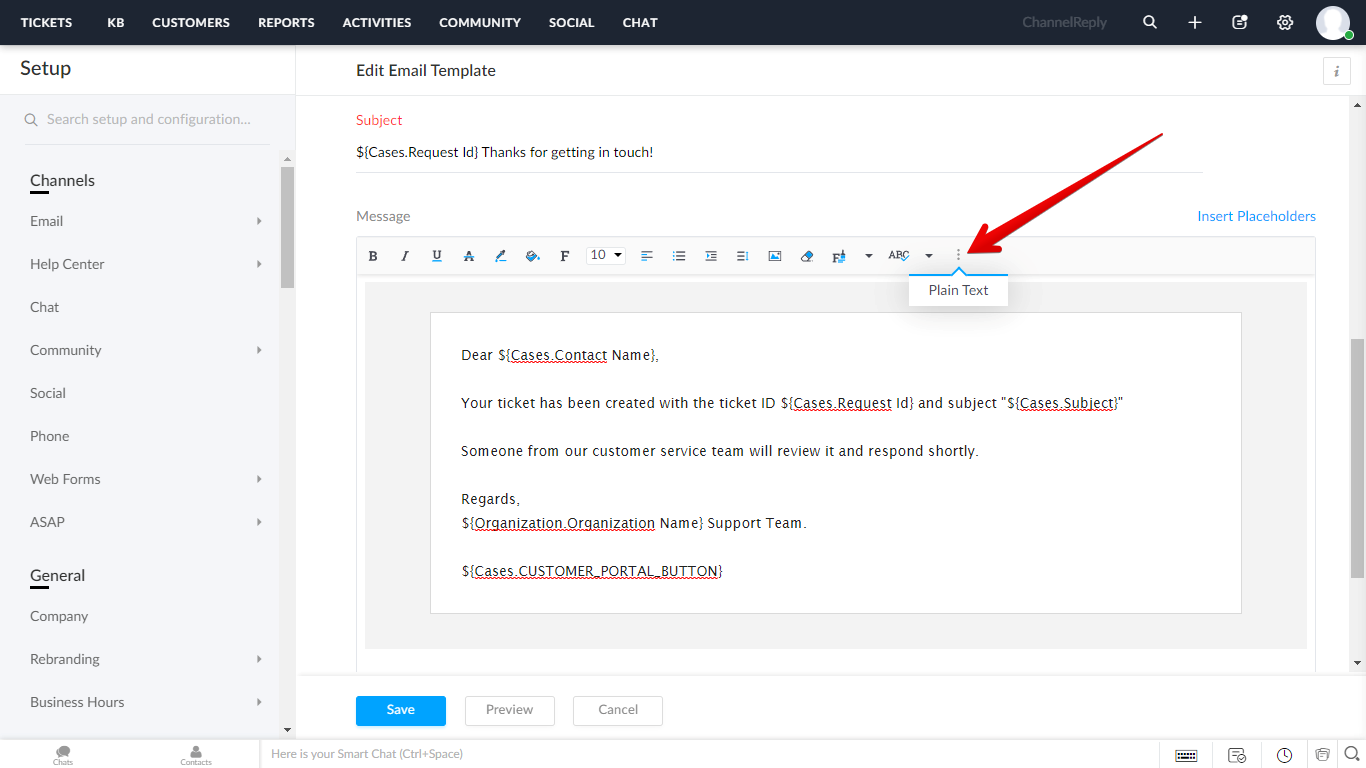Open the CHAT tab in top bar
The height and width of the screenshot is (768, 1366).
pyautogui.click(x=640, y=22)
